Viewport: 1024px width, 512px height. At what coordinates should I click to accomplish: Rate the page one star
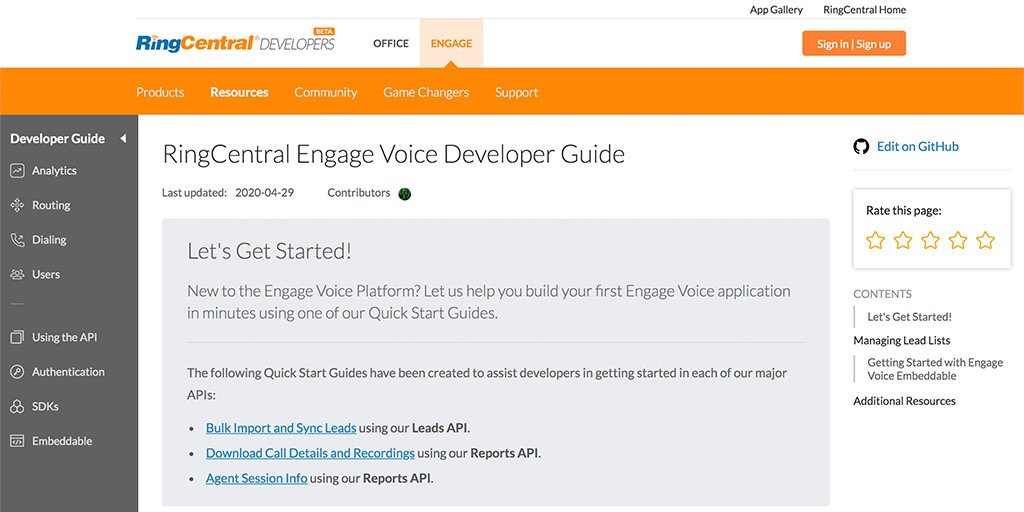click(x=875, y=240)
